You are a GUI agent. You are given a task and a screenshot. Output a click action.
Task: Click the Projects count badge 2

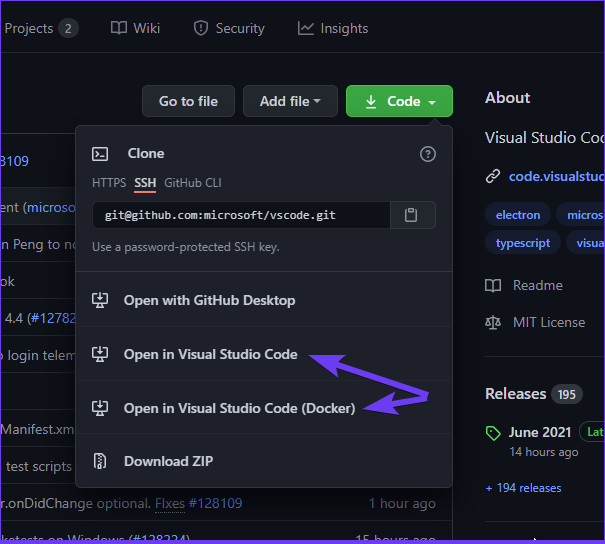(x=68, y=29)
